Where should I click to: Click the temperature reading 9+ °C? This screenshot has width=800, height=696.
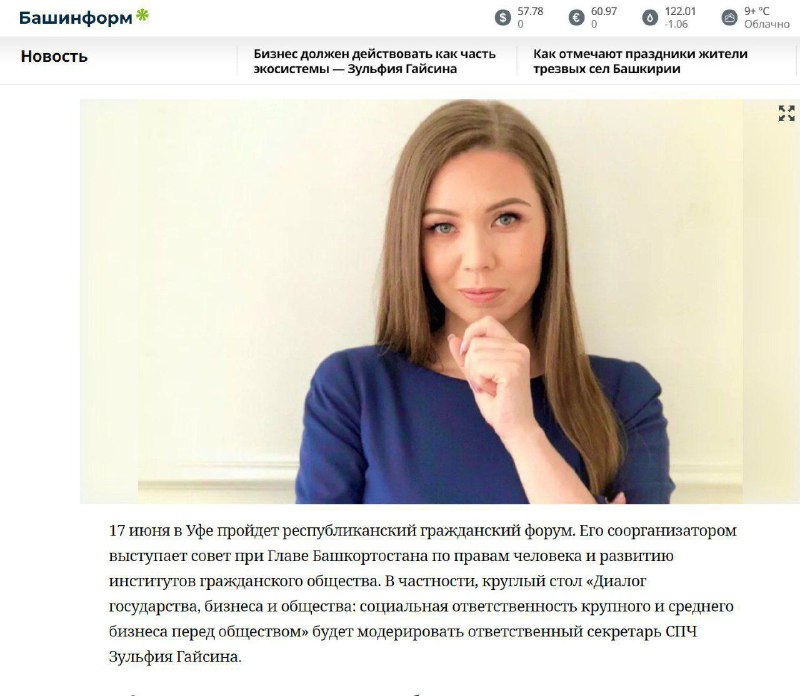coord(757,11)
